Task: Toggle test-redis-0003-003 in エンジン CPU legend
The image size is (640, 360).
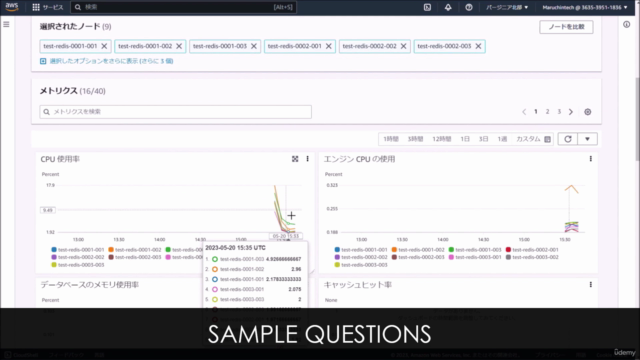Action: click(x=361, y=265)
